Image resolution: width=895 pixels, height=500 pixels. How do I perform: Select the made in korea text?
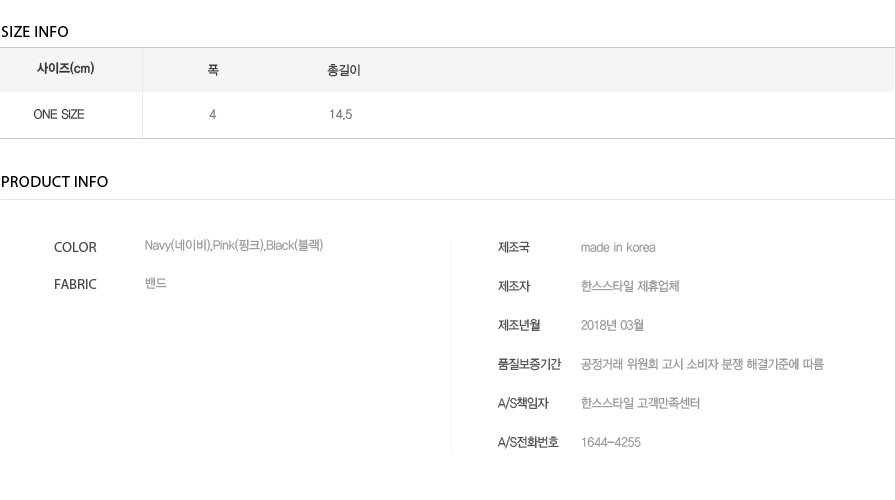(618, 248)
